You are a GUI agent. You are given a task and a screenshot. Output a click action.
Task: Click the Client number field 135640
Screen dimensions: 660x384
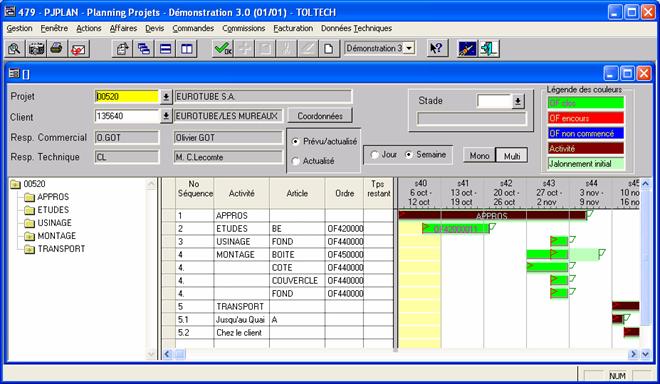pos(127,116)
